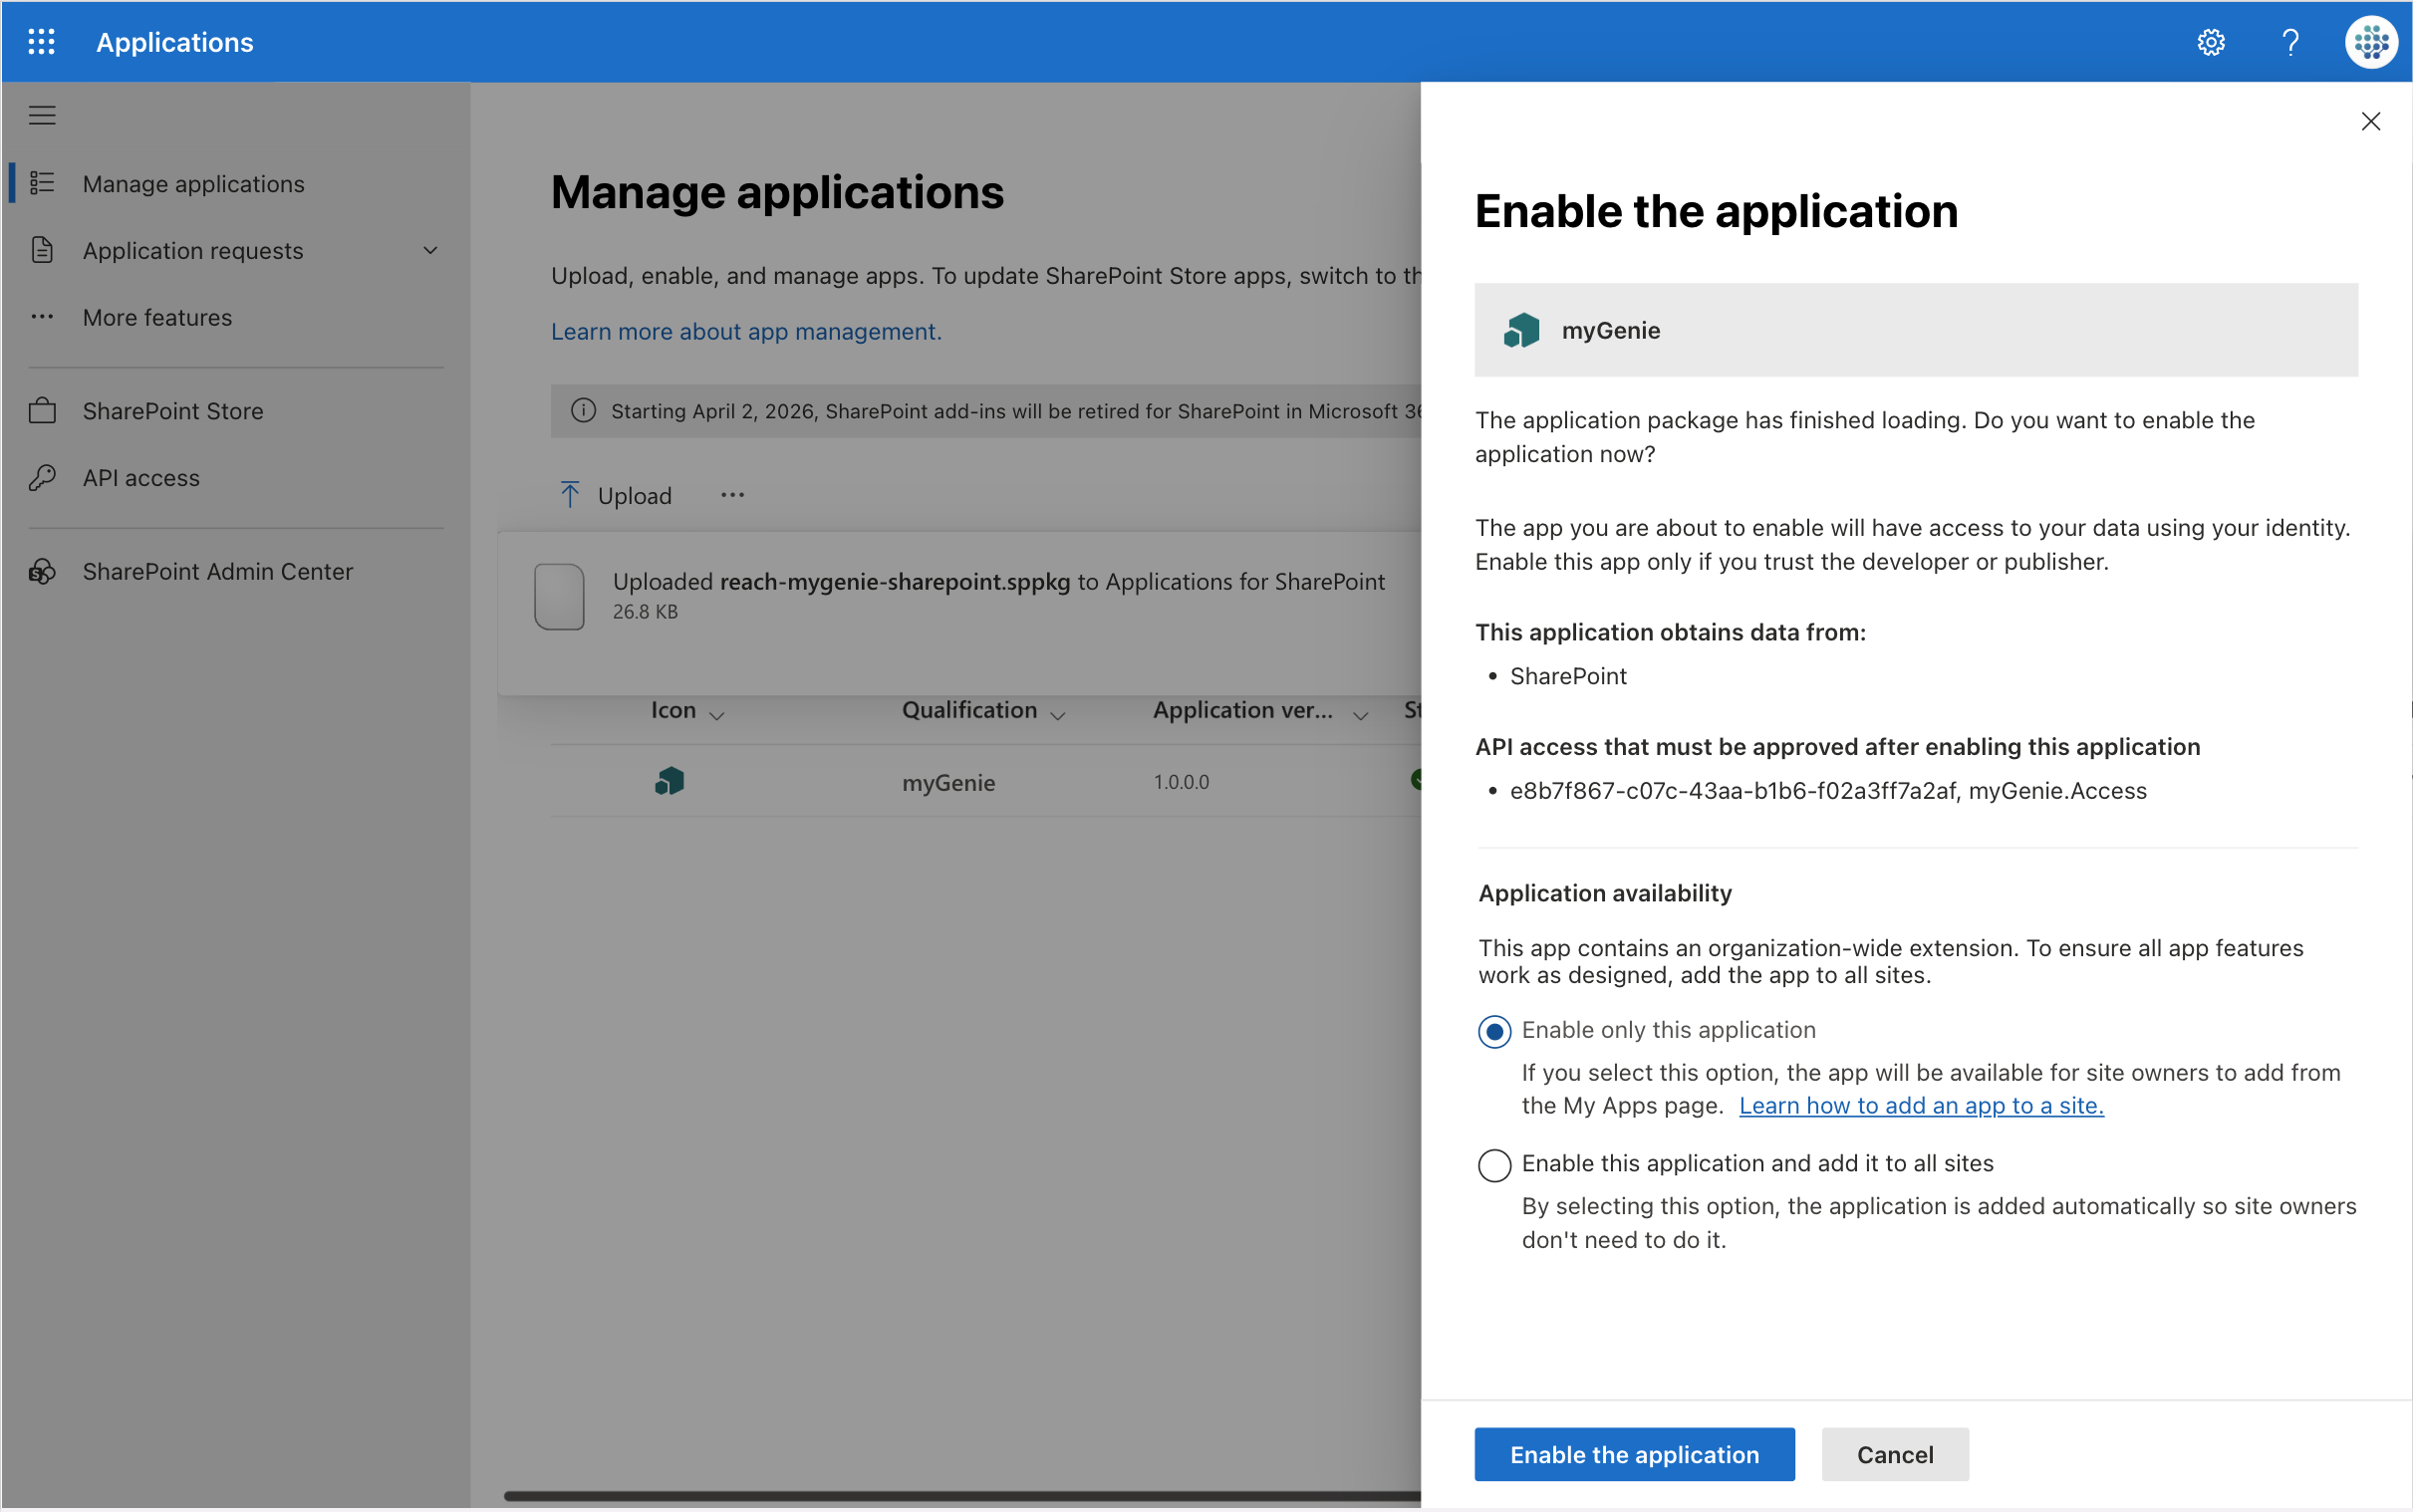The height and width of the screenshot is (1512, 2413).
Task: Click the SharePoint data source bullet
Action: pyautogui.click(x=1567, y=676)
